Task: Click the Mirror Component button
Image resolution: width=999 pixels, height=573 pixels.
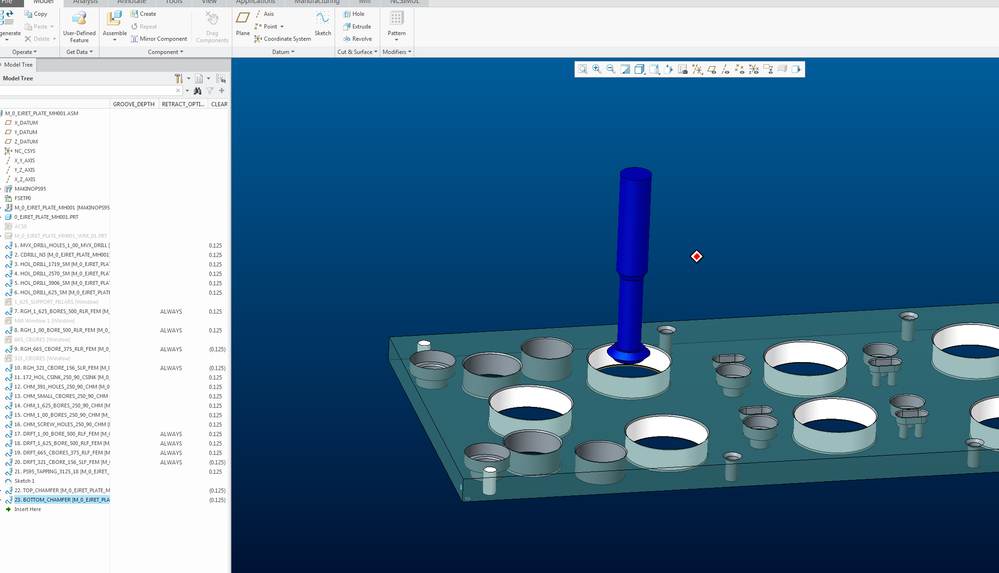Action: point(158,39)
